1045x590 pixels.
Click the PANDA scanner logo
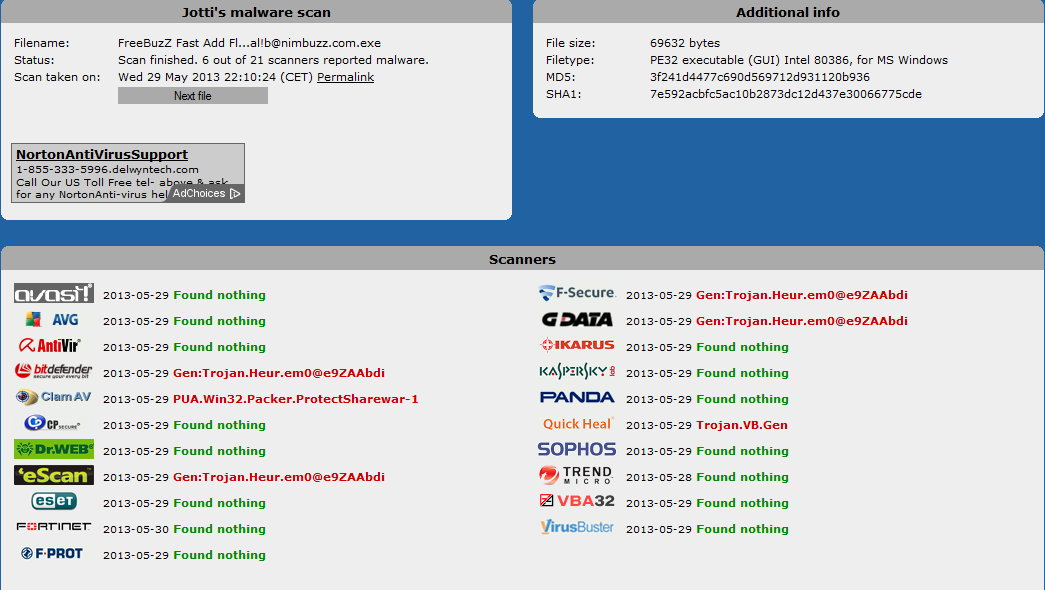tap(577, 397)
